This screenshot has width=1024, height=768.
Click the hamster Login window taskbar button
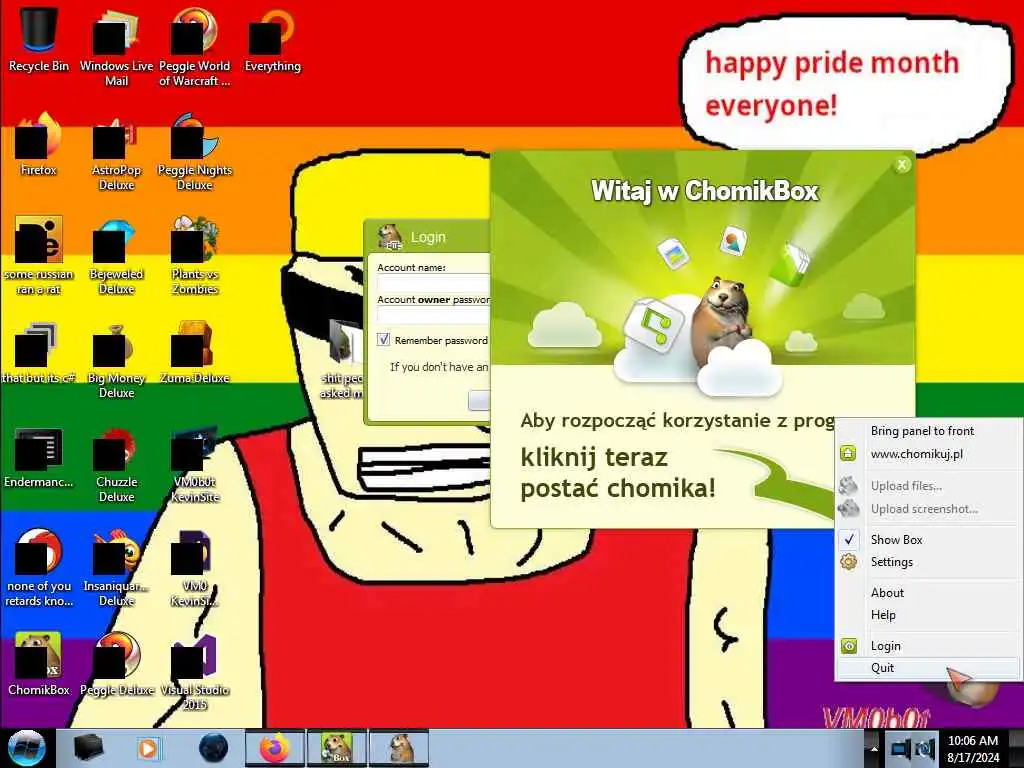[x=399, y=748]
